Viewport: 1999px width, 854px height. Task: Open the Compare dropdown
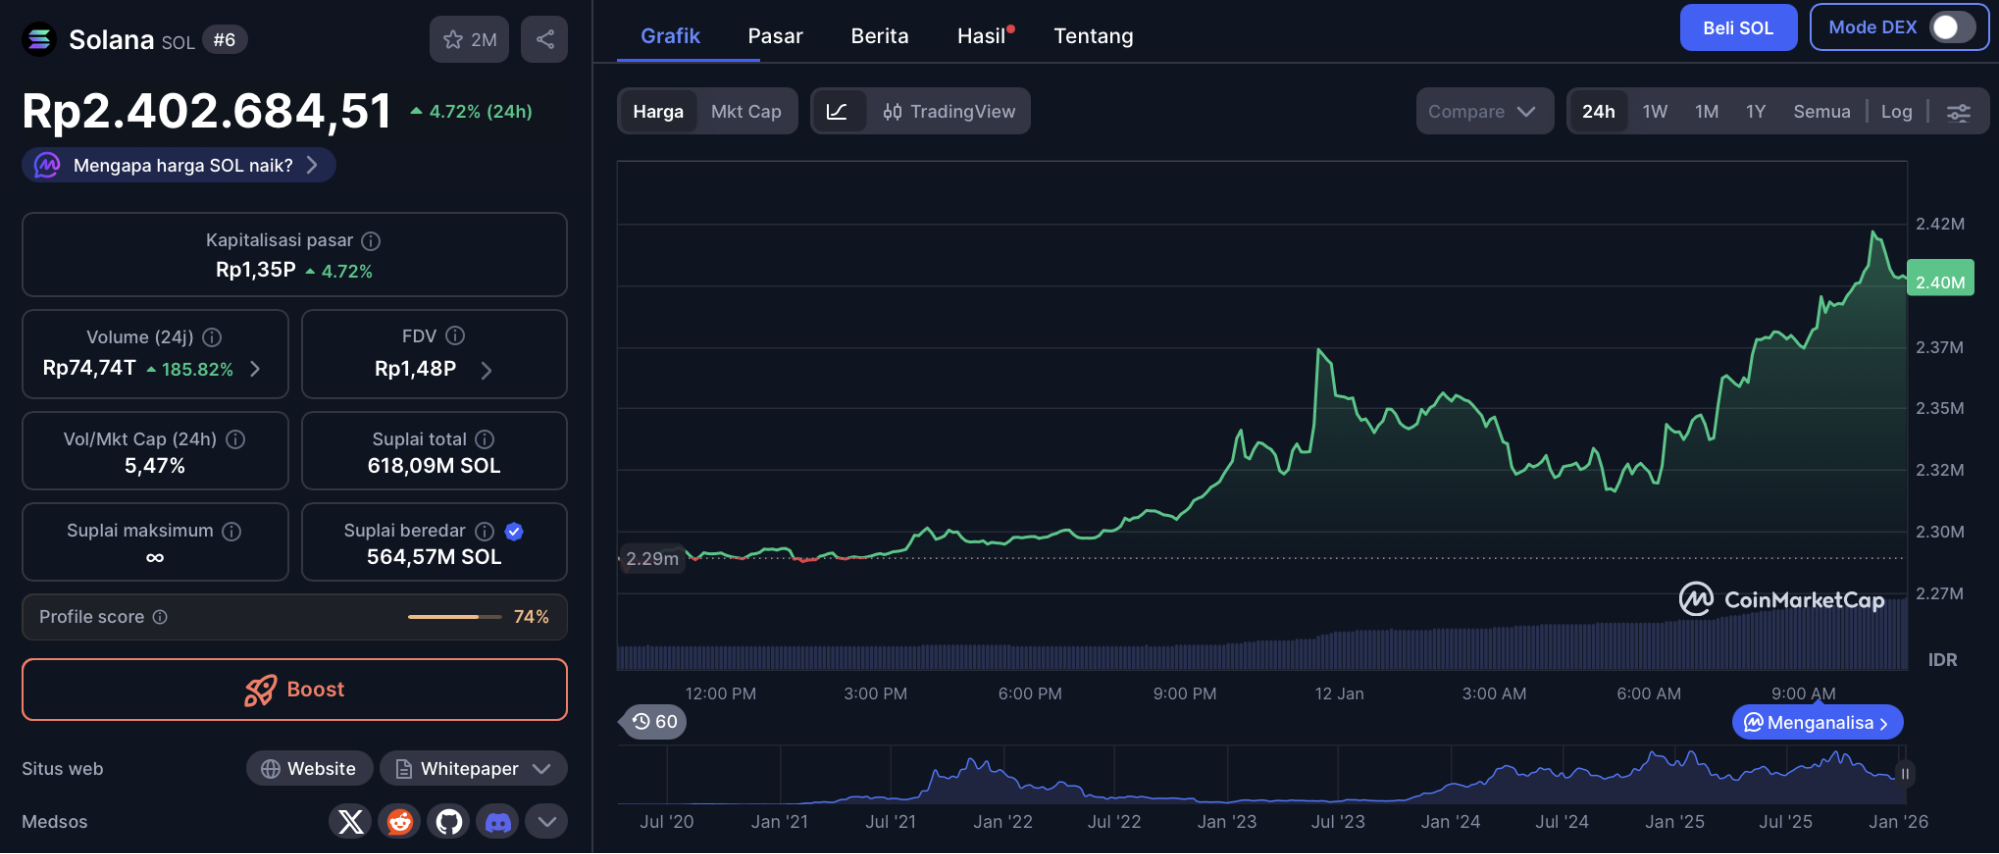[x=1482, y=112]
